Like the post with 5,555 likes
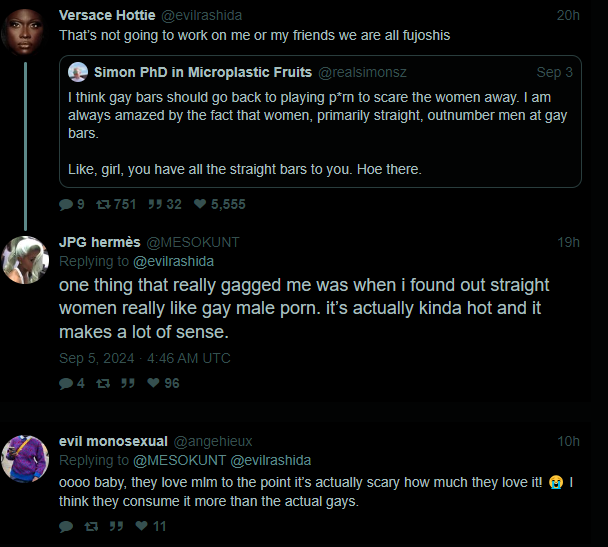Screen dimensions: 608x547 [199, 204]
